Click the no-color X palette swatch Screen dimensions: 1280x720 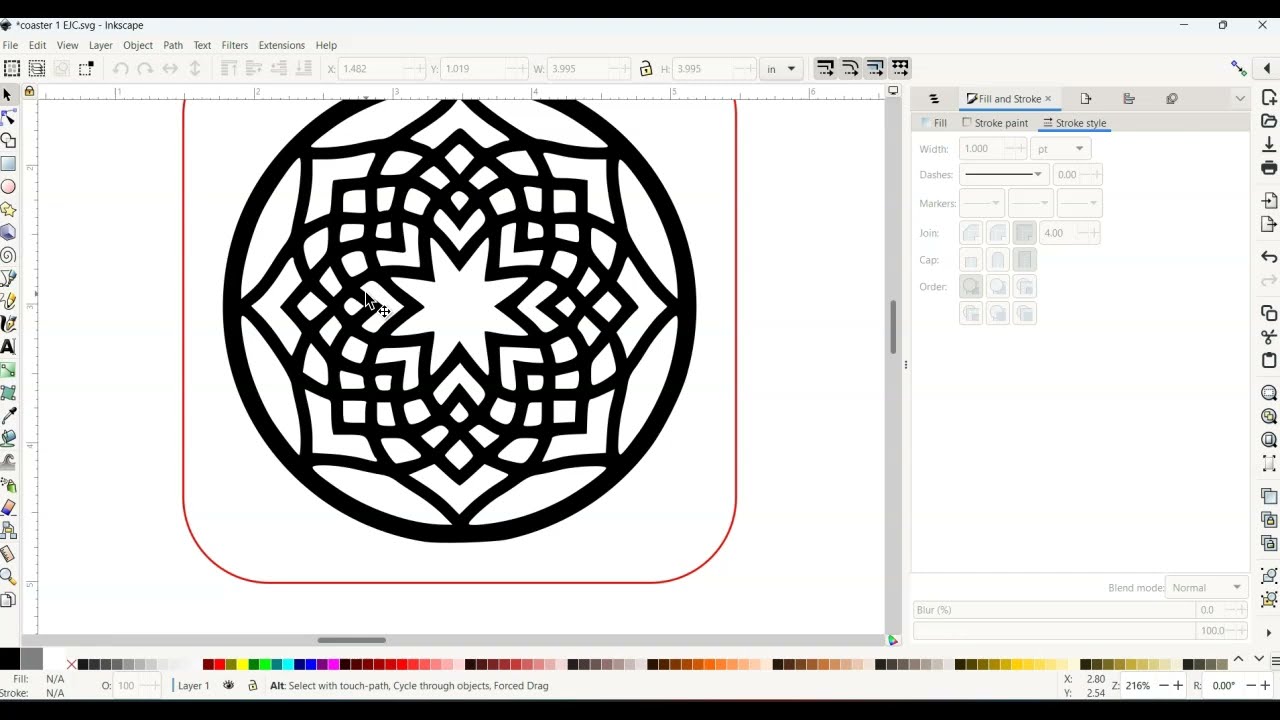coord(71,664)
